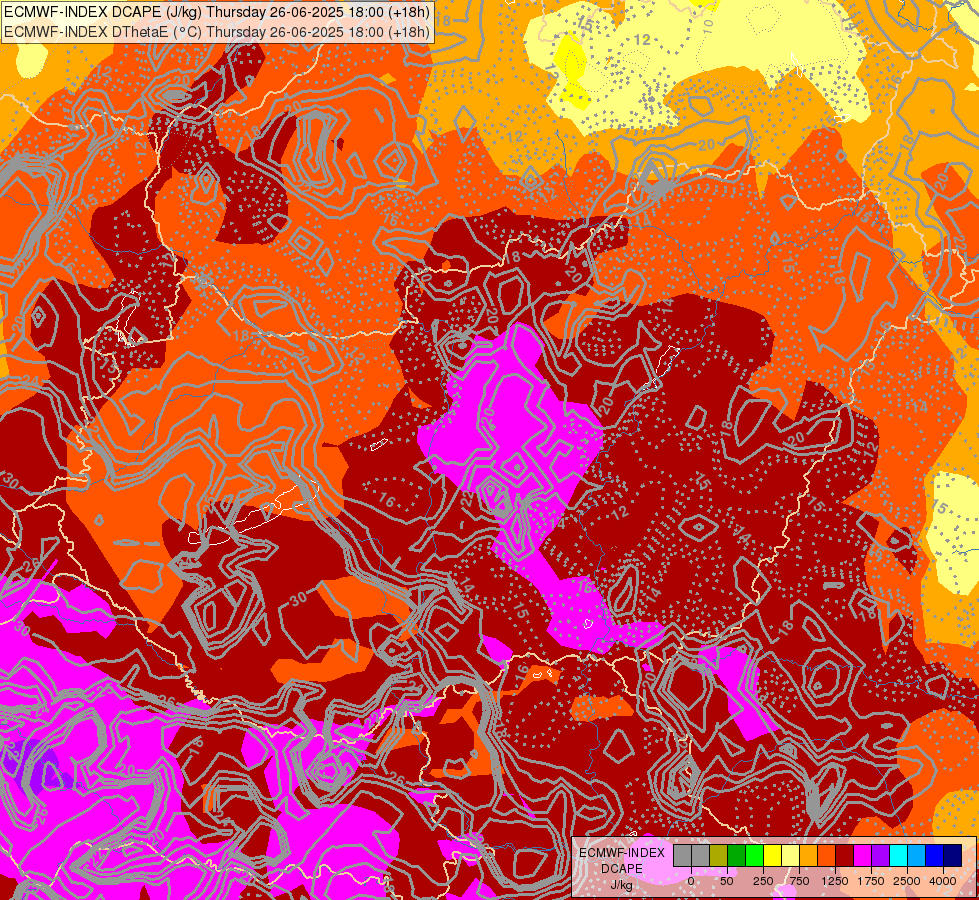Choose the purple legend swatch

coord(880,856)
